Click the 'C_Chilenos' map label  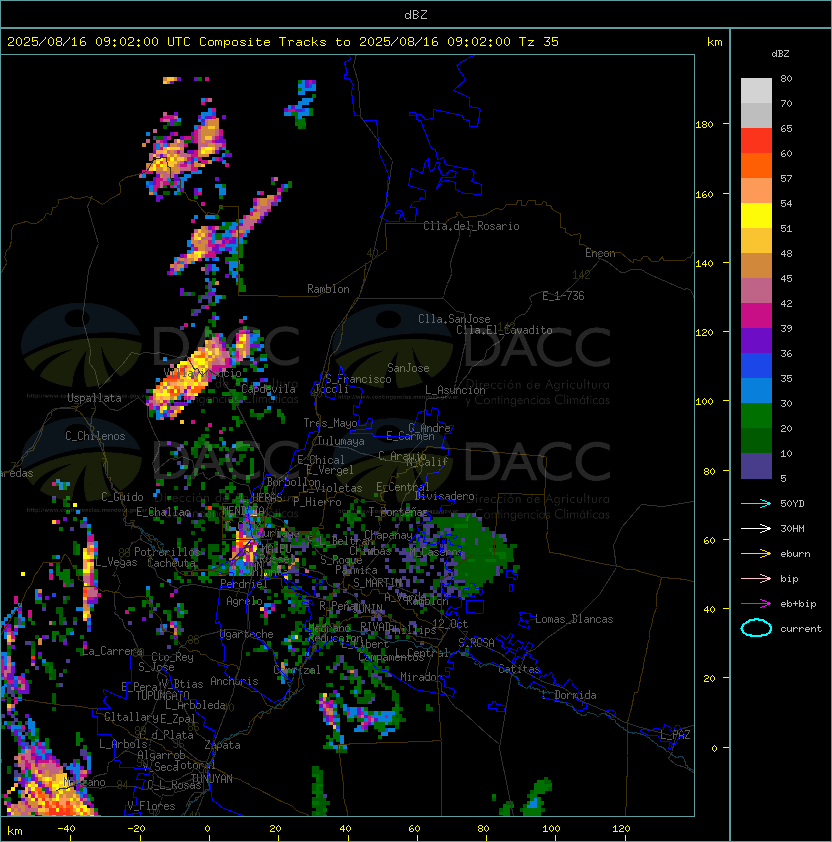click(x=95, y=436)
